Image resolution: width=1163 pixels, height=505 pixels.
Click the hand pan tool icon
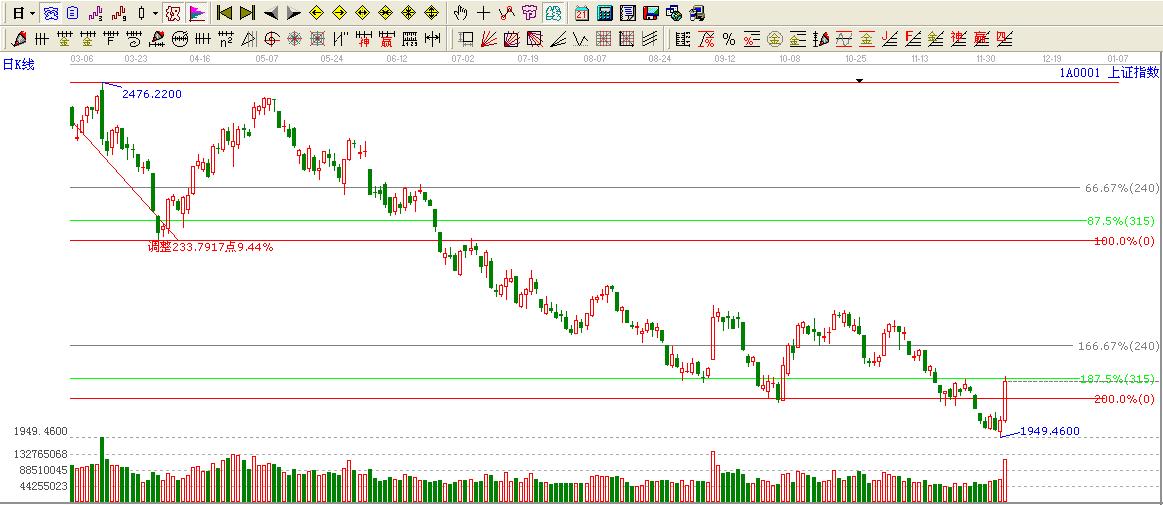(460, 13)
